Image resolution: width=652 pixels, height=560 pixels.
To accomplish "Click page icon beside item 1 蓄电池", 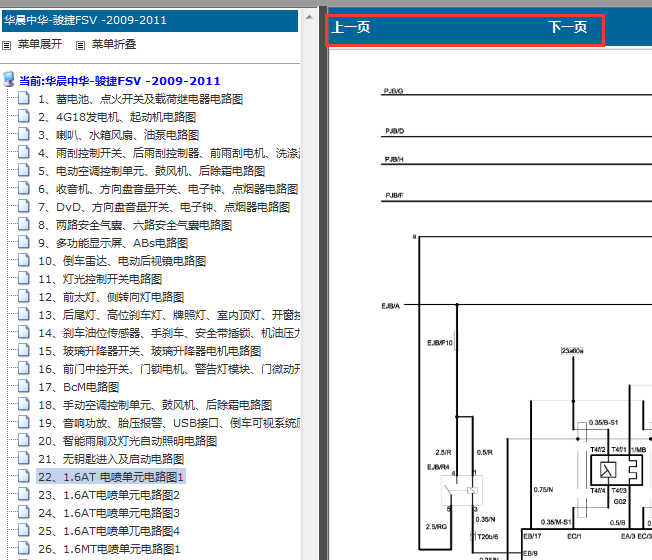I will [24, 98].
